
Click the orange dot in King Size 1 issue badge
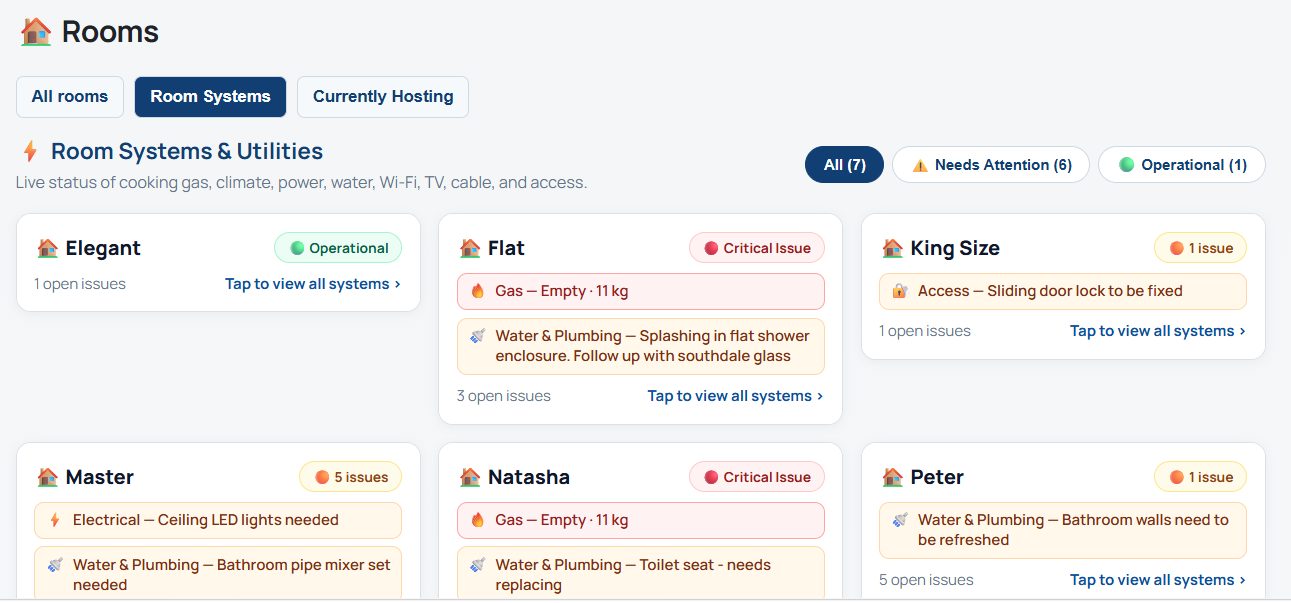pyautogui.click(x=1176, y=248)
